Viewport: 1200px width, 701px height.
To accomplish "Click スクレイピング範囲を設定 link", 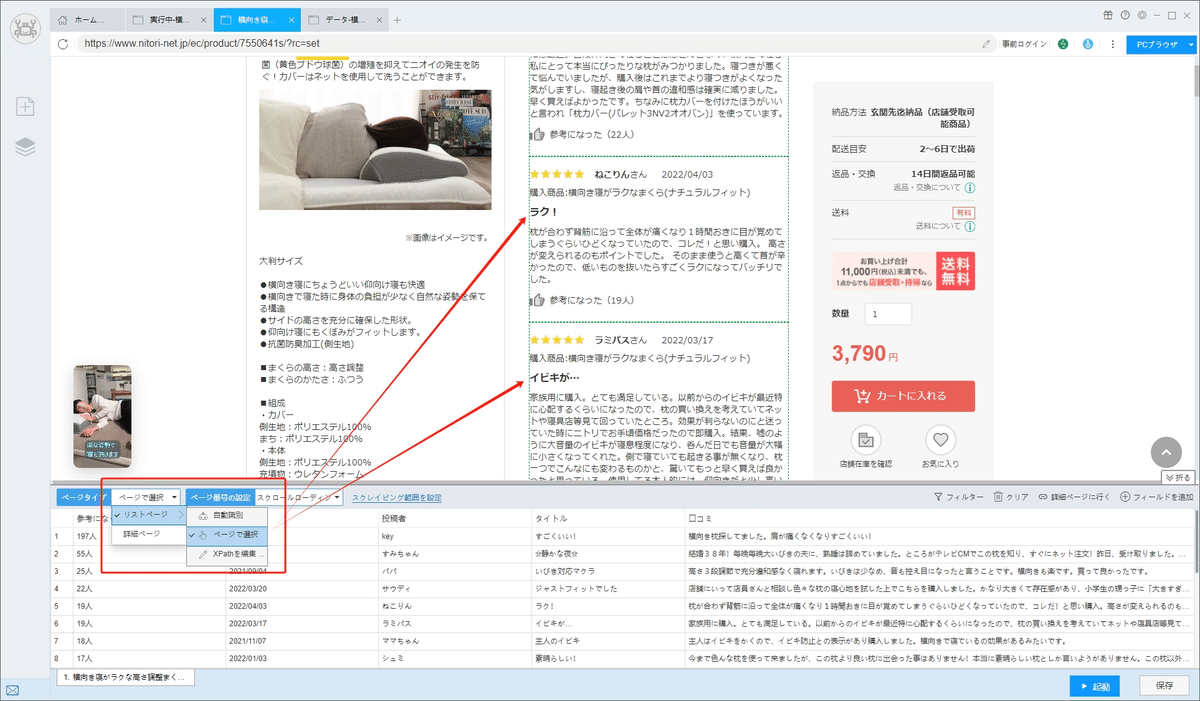I will click(x=397, y=497).
